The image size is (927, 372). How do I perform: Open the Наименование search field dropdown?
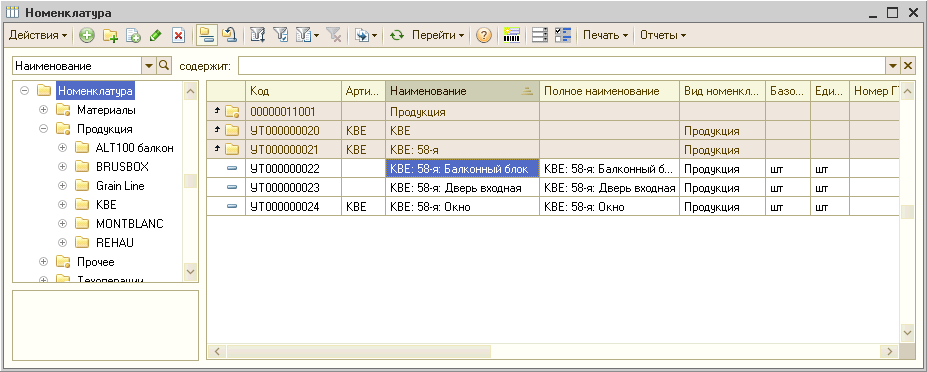pos(148,66)
